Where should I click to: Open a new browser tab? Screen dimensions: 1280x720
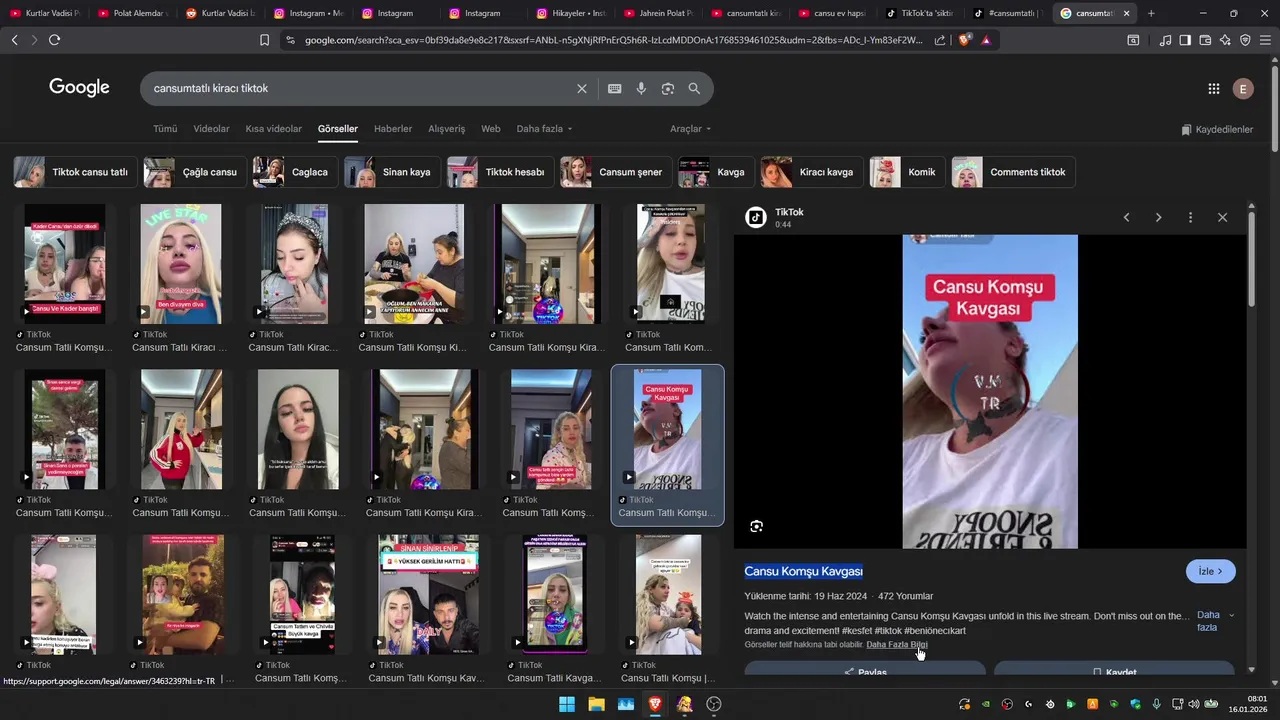tap(1151, 13)
